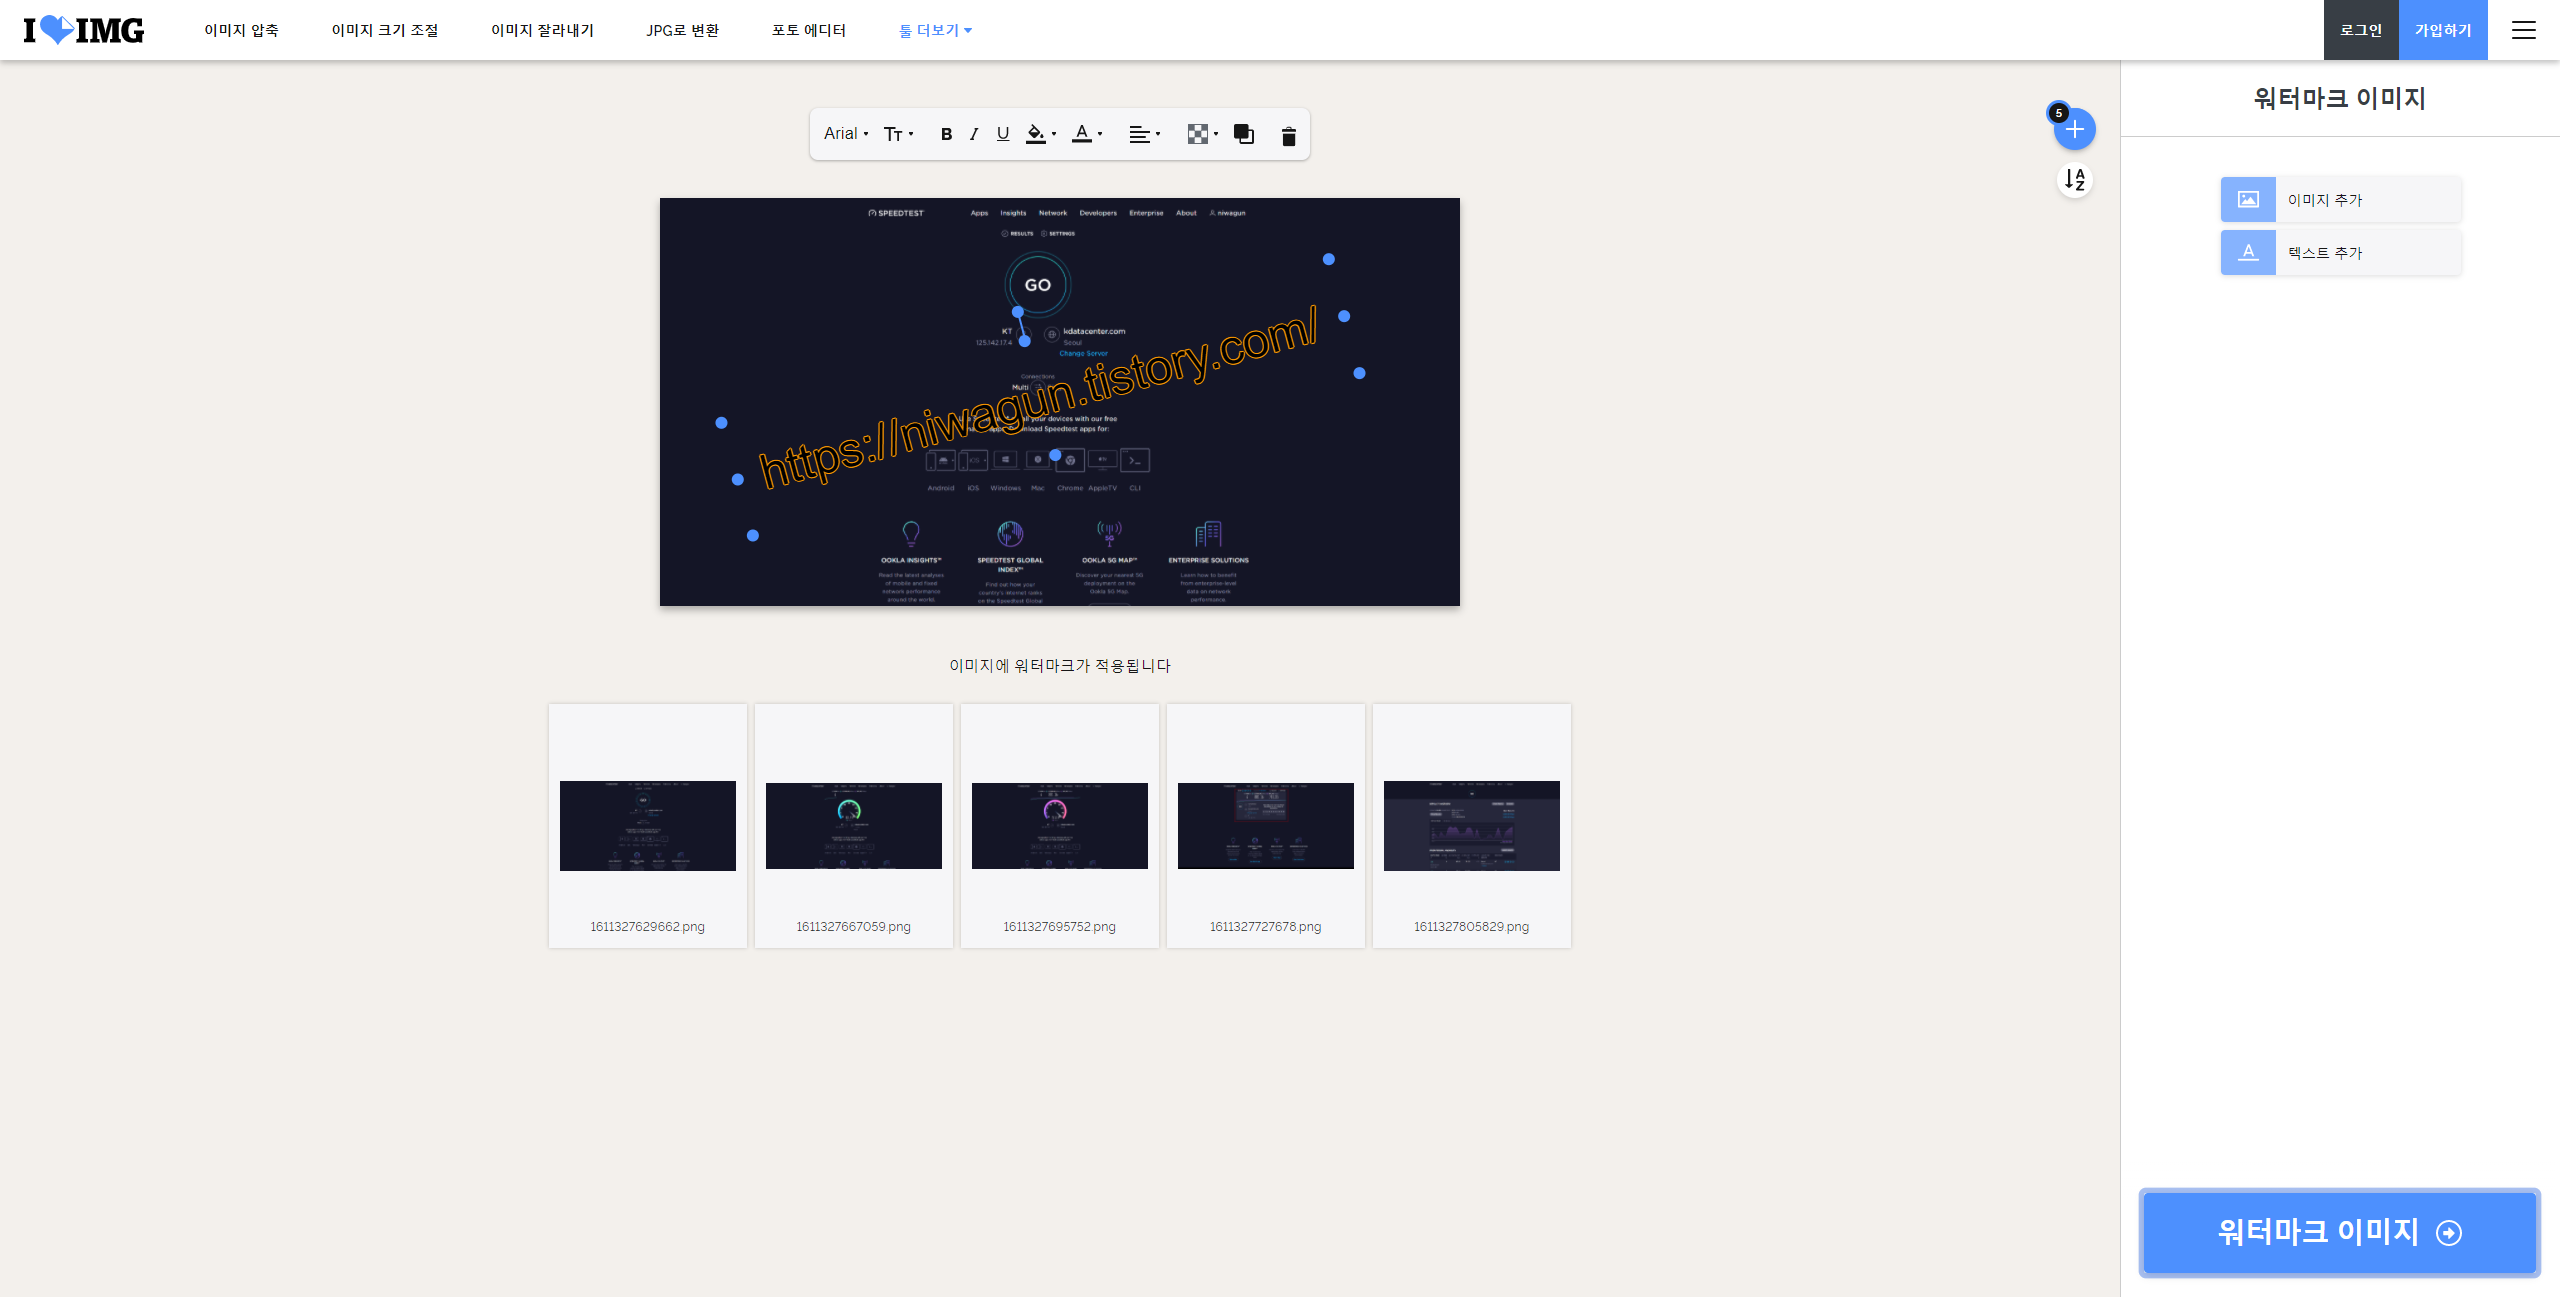This screenshot has width=2560, height=1297.
Task: Select thumbnail 1611327727678.png
Action: tap(1266, 826)
